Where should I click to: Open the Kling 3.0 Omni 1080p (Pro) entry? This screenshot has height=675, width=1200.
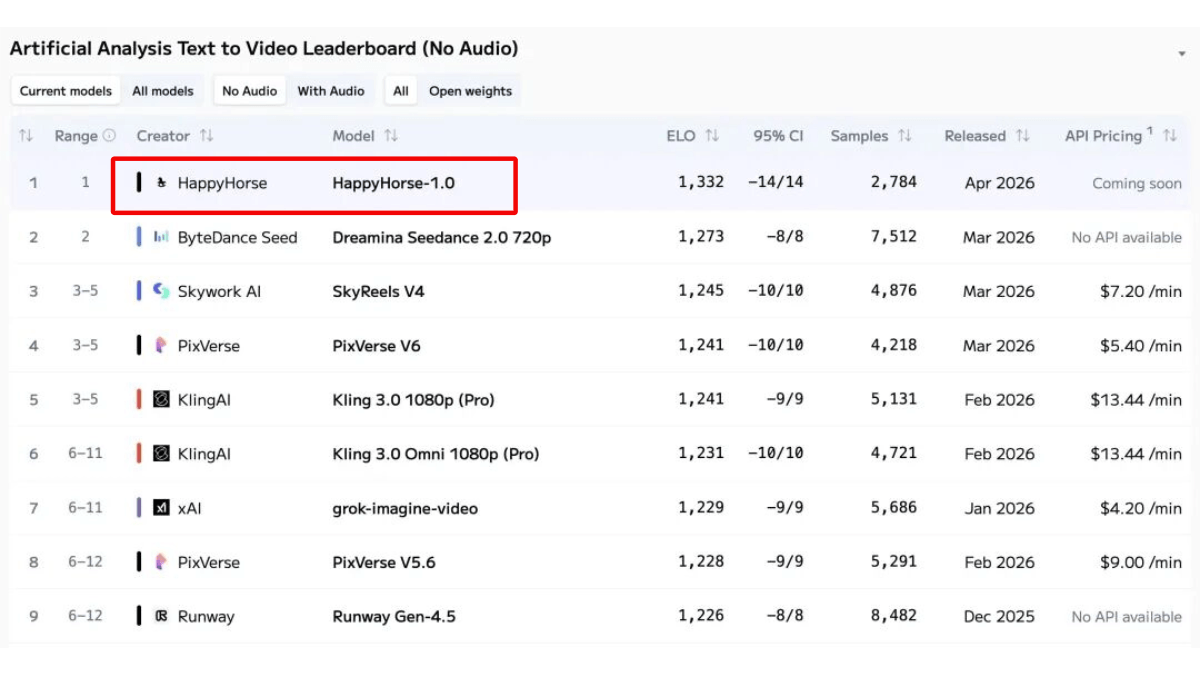[435, 454]
